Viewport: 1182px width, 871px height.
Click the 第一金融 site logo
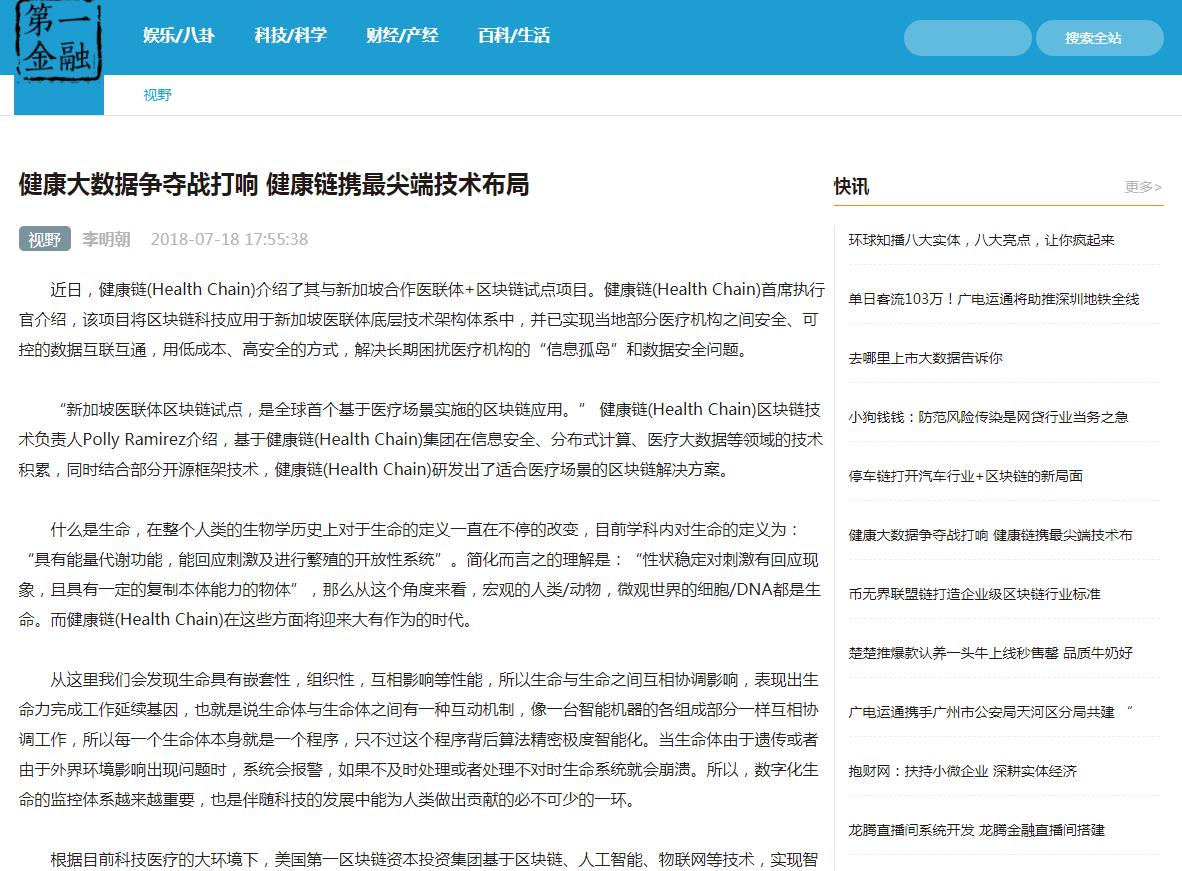coord(59,41)
